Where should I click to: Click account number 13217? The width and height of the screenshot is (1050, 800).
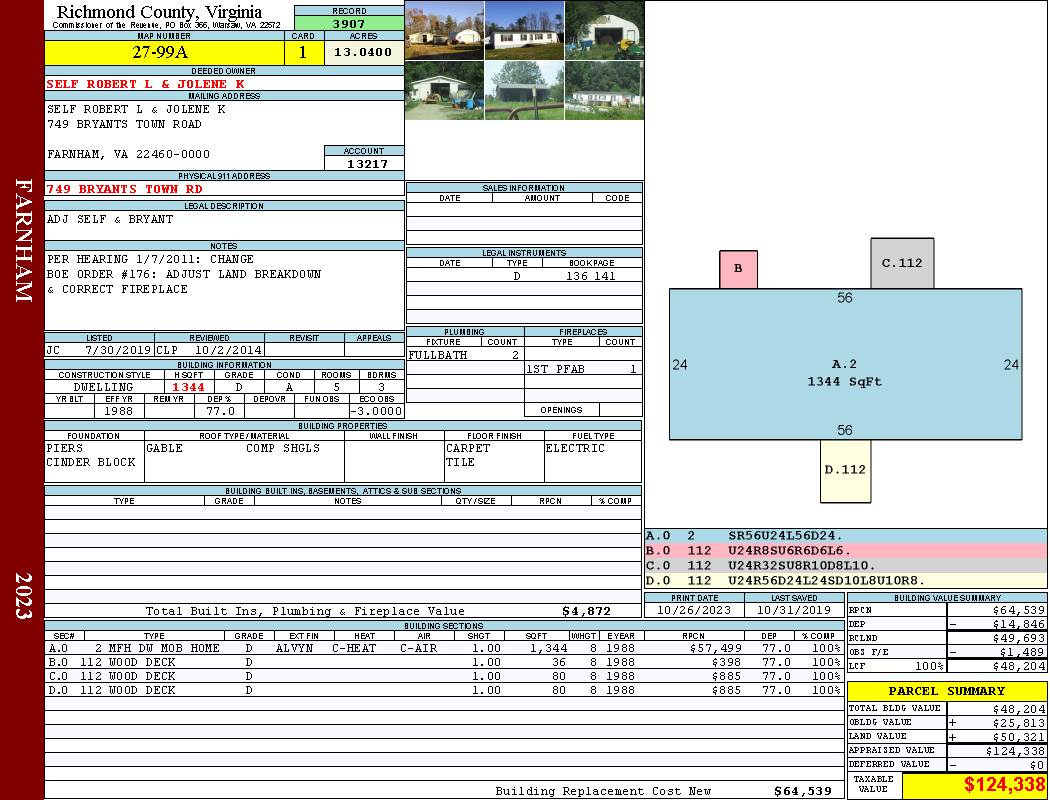(x=367, y=164)
